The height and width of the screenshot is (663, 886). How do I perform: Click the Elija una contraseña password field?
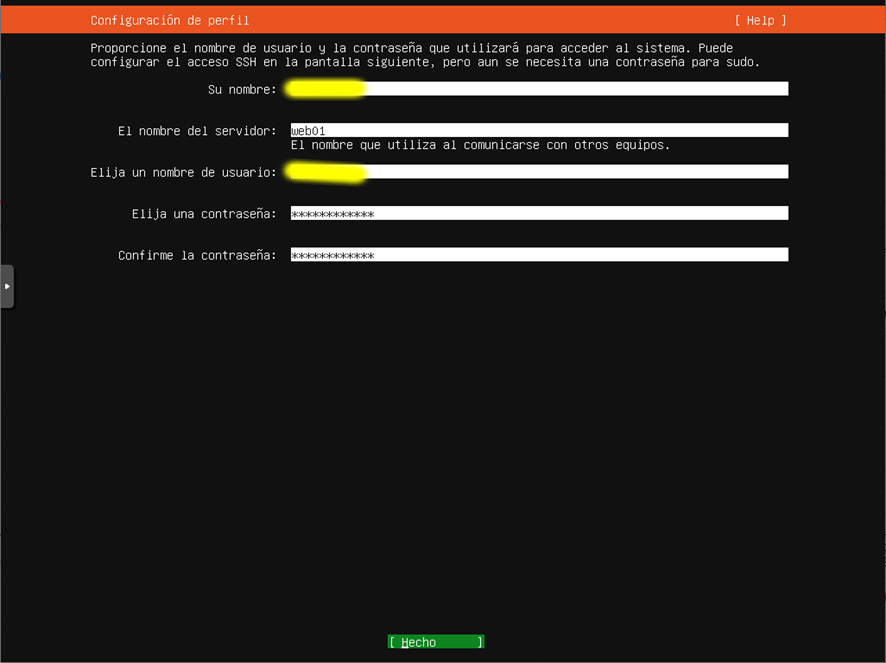pos(539,213)
